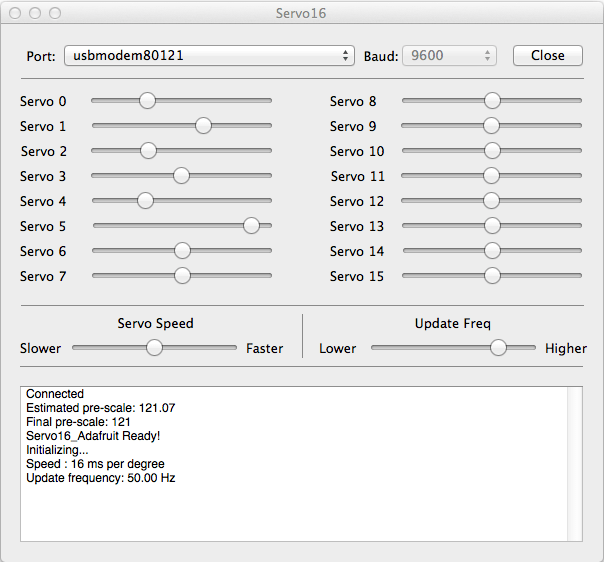The height and width of the screenshot is (562, 604).
Task: Click the Close button
Action: tap(547, 56)
